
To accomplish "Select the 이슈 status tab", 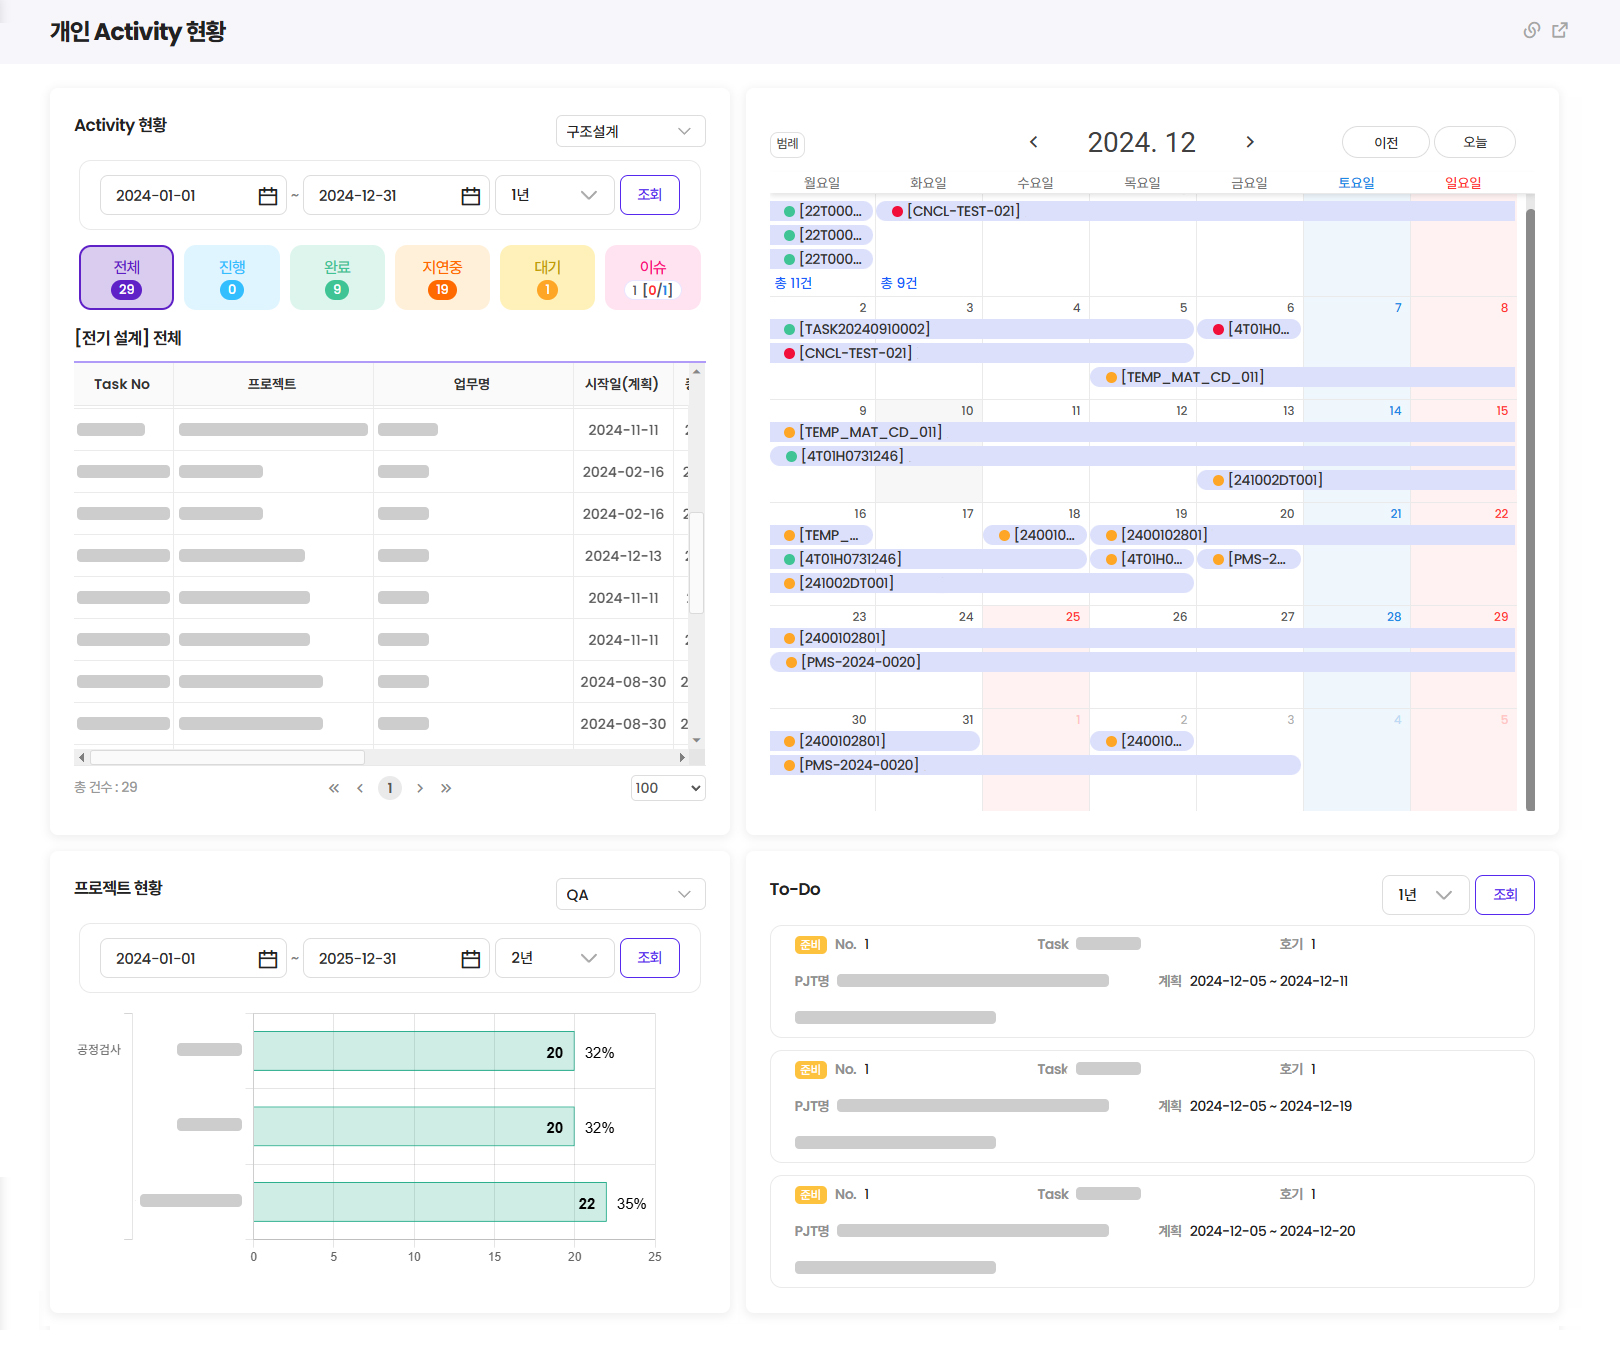I will click(652, 278).
